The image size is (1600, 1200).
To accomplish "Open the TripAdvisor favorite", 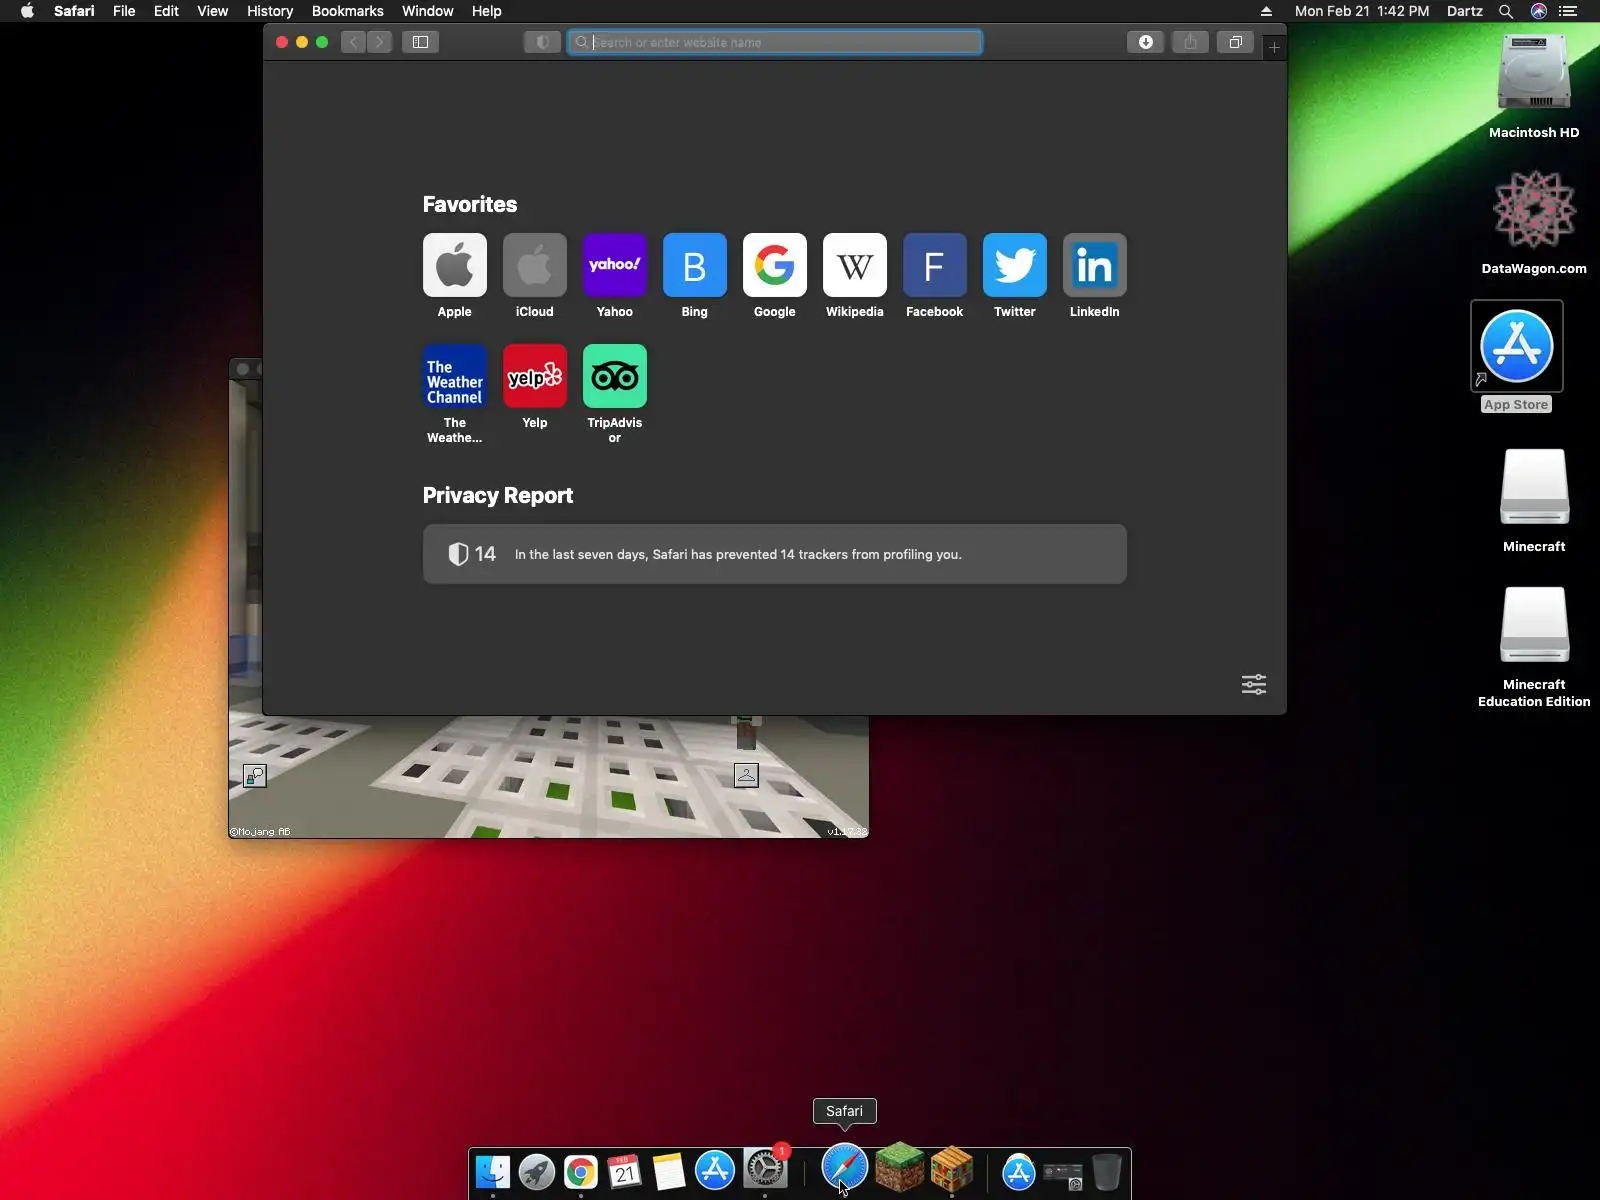I will [x=615, y=376].
